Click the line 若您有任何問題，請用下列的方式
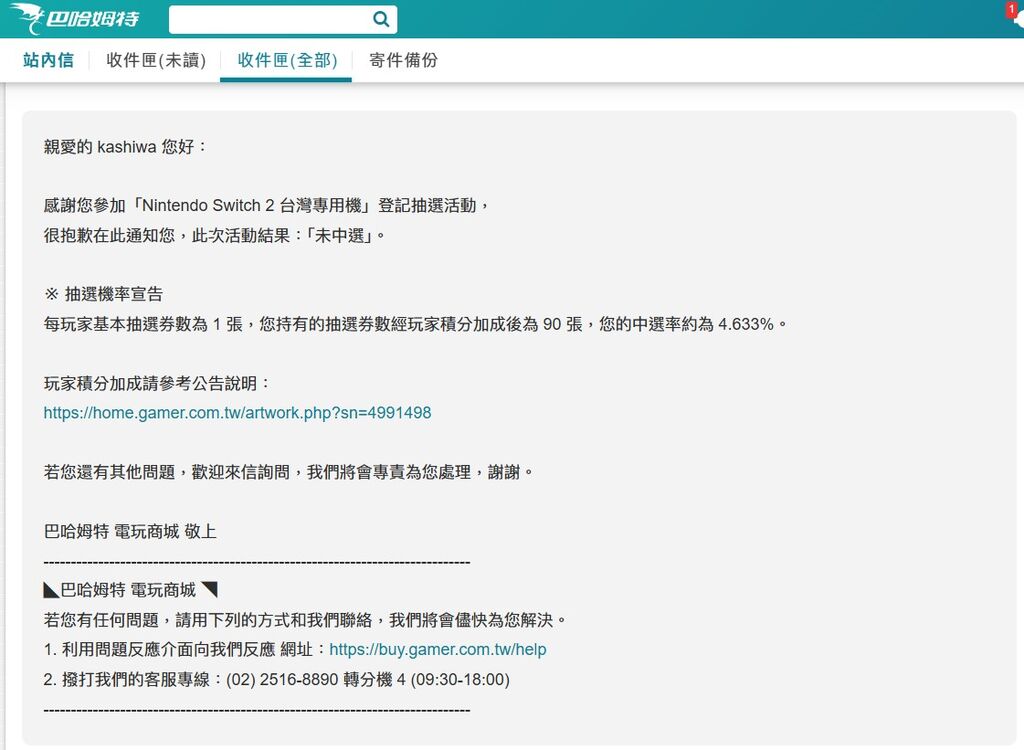The image size is (1024, 750). [305, 620]
